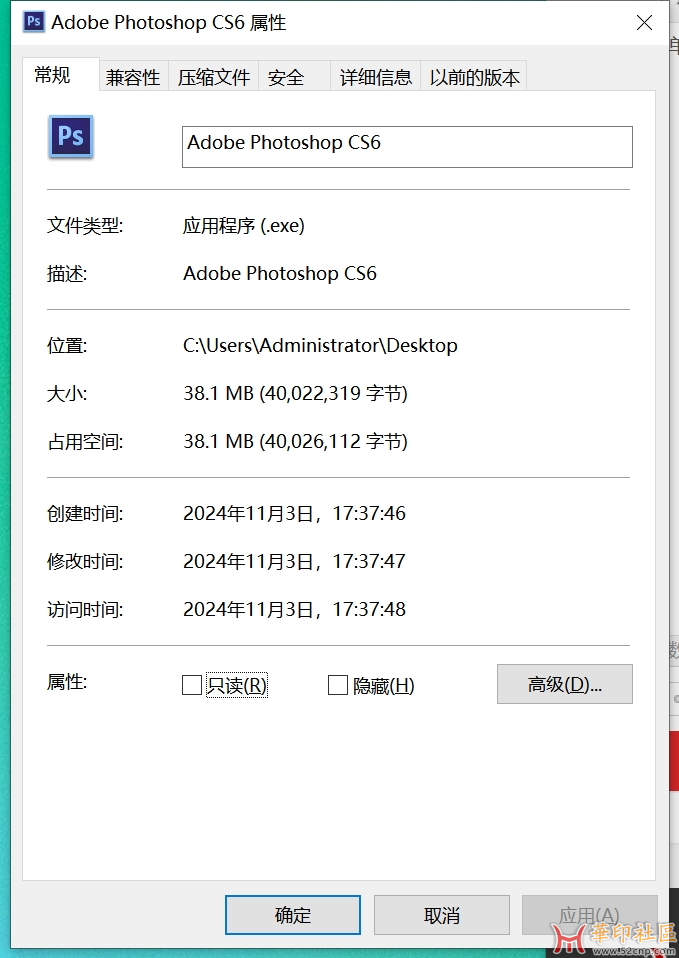The height and width of the screenshot is (958, 679).
Task: Click the 取消 button
Action: click(x=442, y=915)
